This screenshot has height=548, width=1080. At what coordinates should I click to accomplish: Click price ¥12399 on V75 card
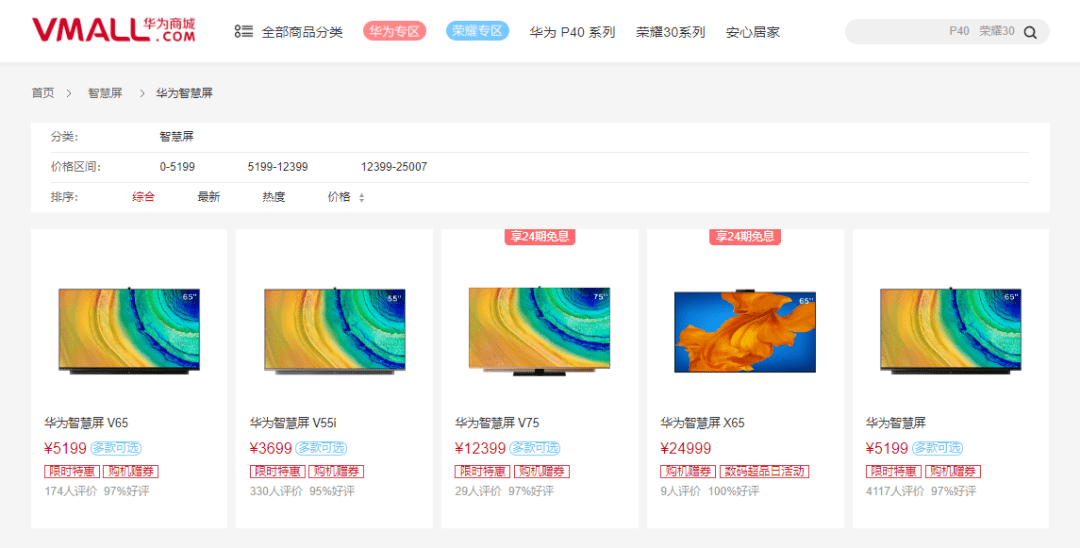[x=480, y=448]
